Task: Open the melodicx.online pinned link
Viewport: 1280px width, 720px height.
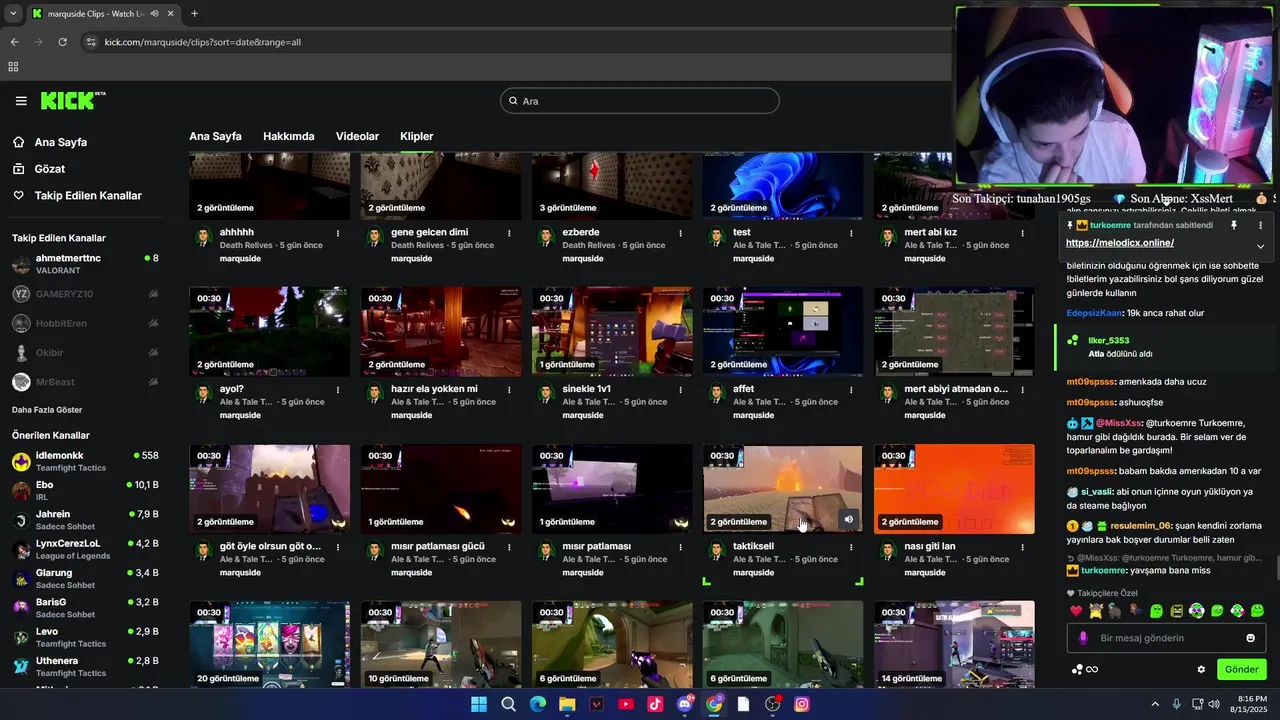Action: [1120, 243]
